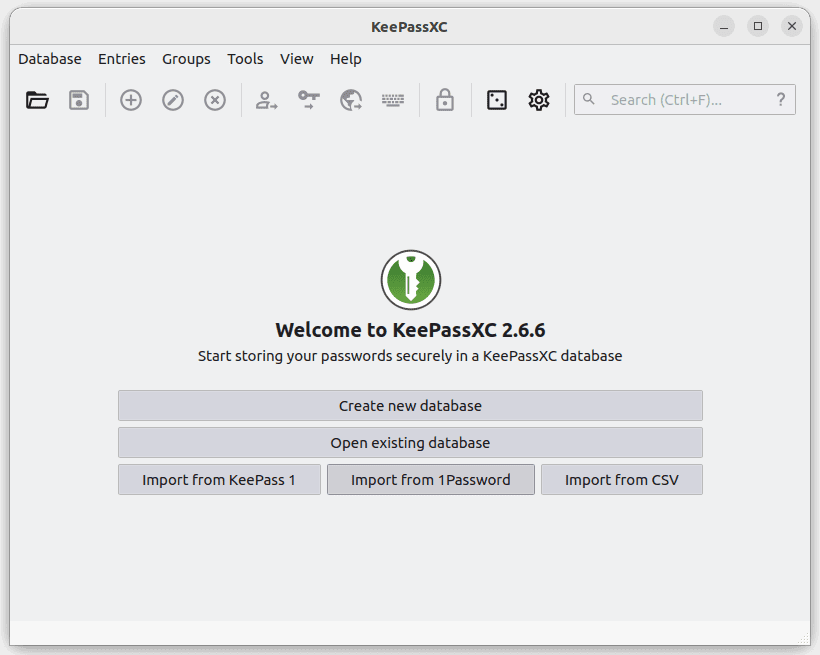This screenshot has height=655, width=820.
Task: Click the copy URL globe icon
Action: point(350,100)
